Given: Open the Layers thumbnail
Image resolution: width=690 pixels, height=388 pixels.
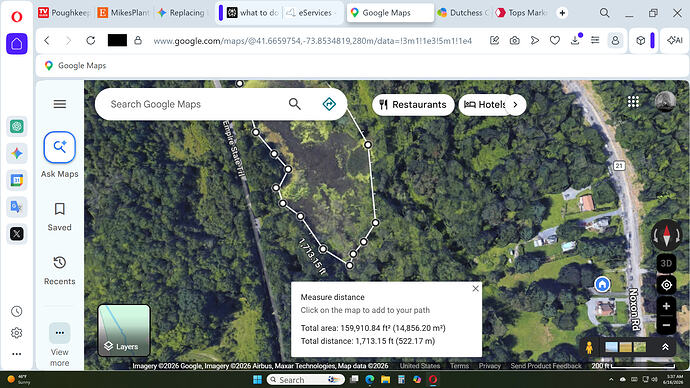Looking at the screenshot, I should coord(124,330).
